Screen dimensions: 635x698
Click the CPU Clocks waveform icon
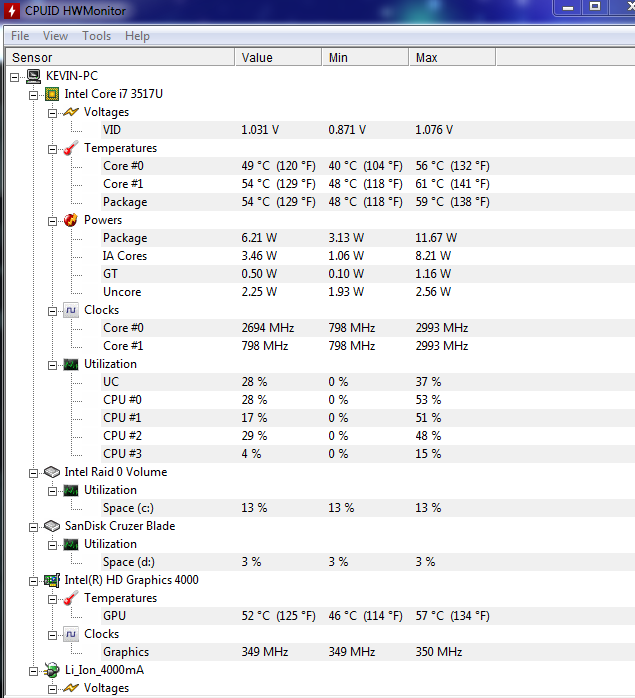click(x=71, y=310)
